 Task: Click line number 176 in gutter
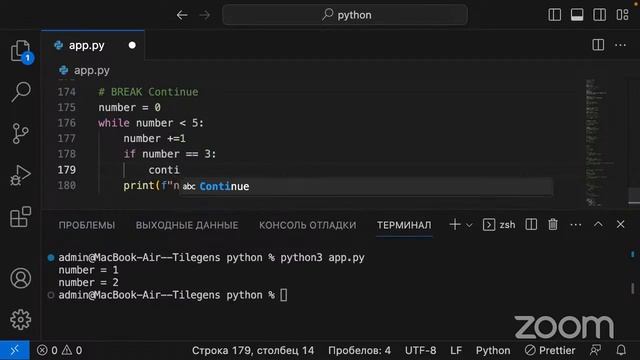(x=67, y=123)
